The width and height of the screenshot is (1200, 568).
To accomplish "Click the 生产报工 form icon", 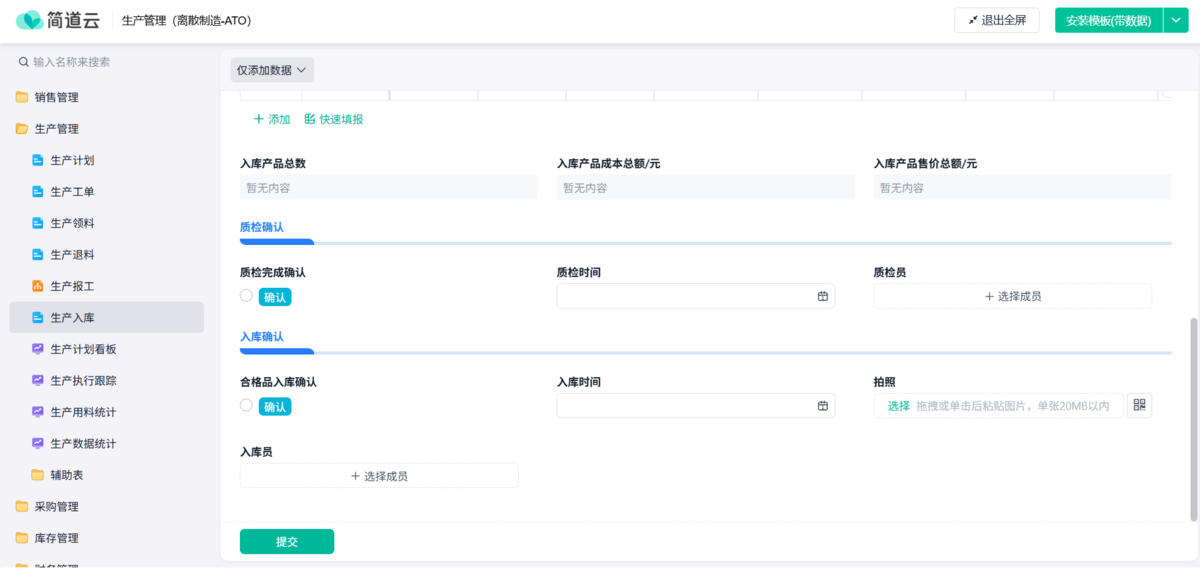I will [38, 286].
